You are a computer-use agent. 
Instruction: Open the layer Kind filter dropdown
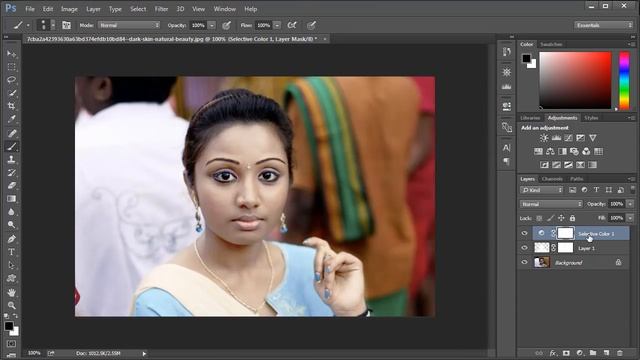pos(541,190)
